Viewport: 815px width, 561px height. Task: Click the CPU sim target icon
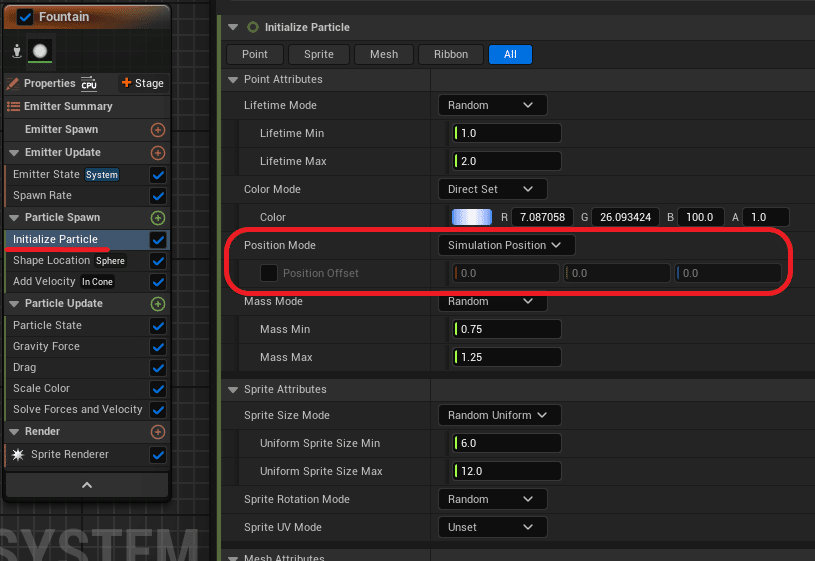(89, 83)
